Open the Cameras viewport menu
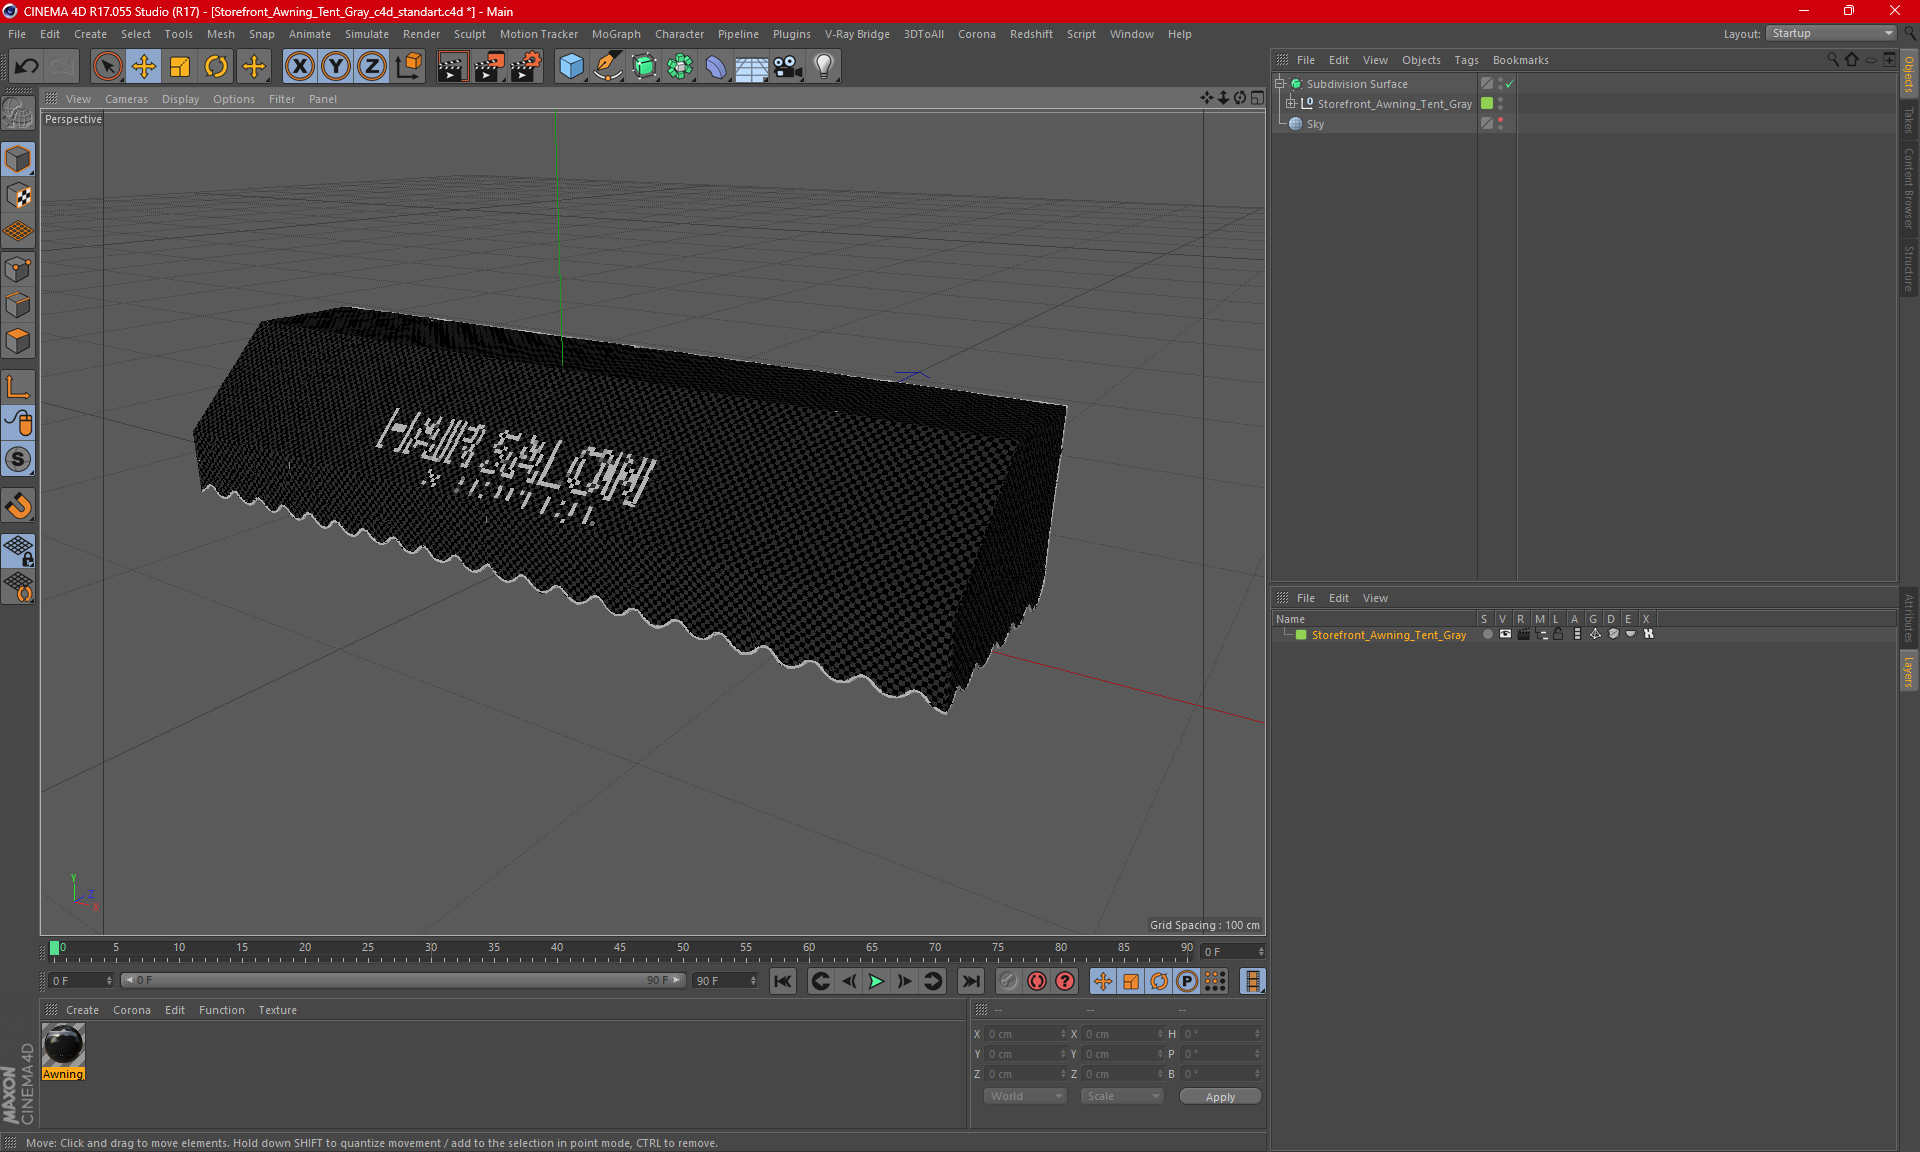The height and width of the screenshot is (1152, 1920). [x=126, y=99]
